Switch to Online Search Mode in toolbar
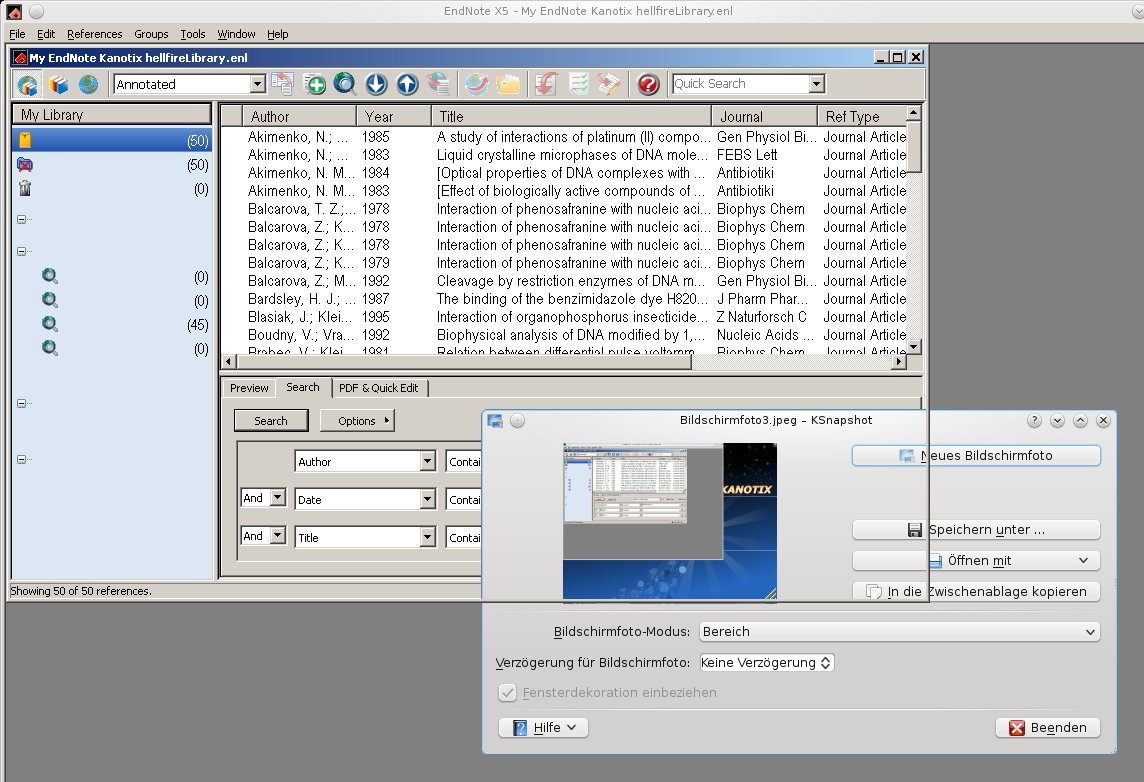 coord(88,85)
